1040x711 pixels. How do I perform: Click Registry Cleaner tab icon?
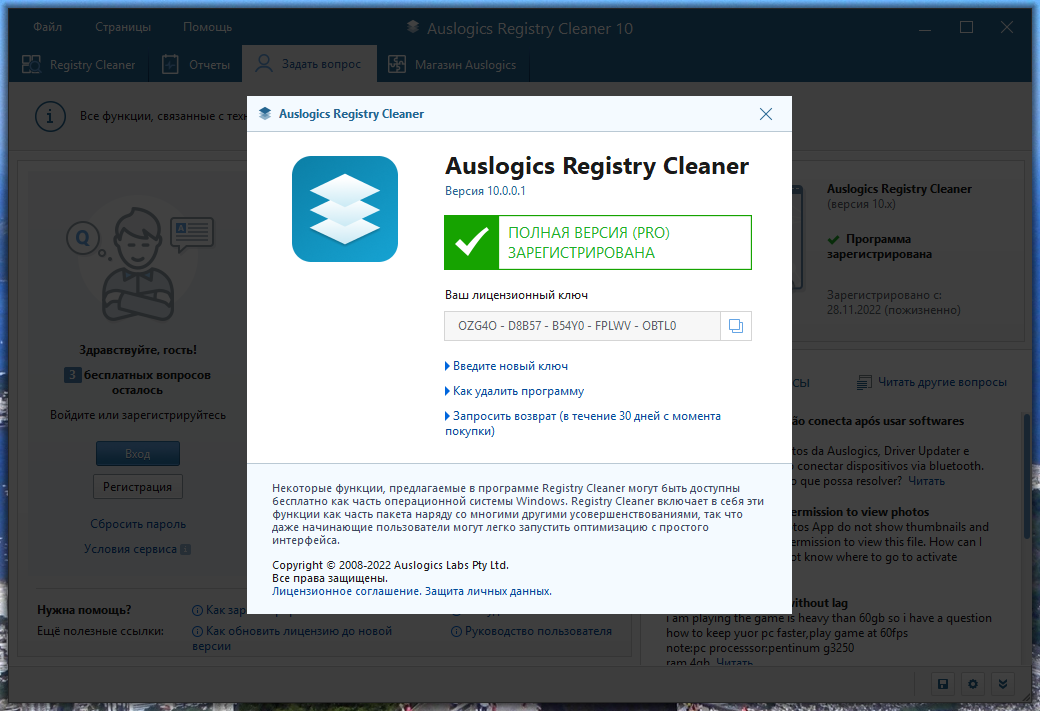(x=31, y=64)
